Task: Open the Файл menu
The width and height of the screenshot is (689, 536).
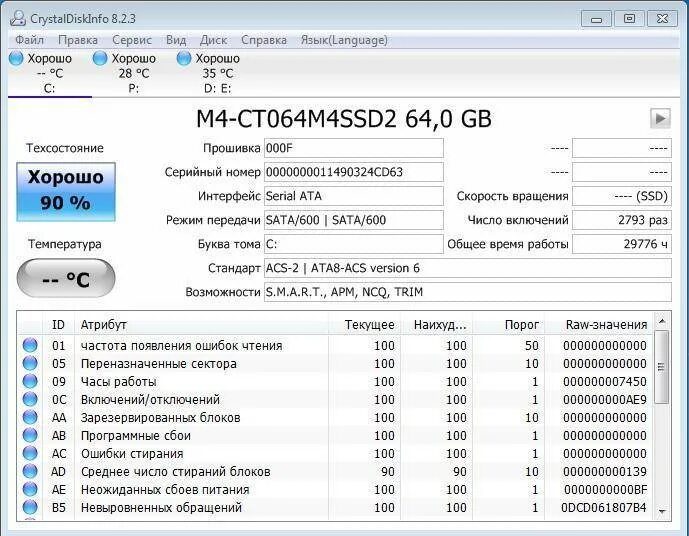Action: 29,40
